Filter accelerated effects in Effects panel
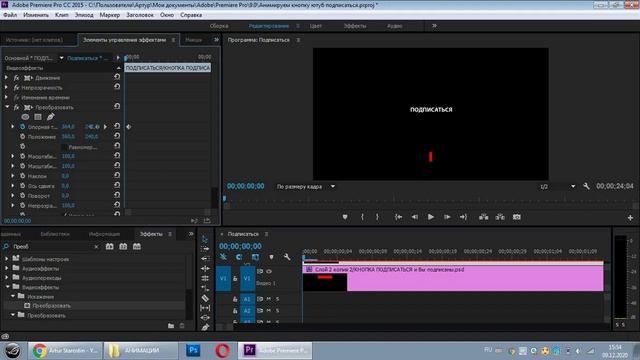 point(109,247)
